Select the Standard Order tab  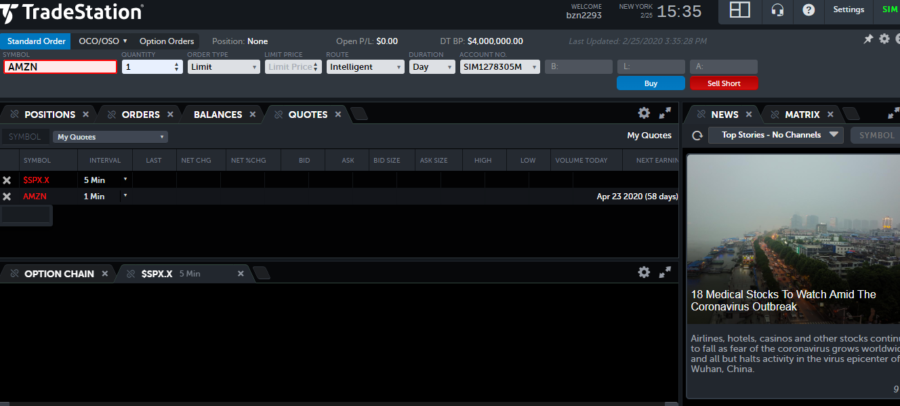click(36, 41)
